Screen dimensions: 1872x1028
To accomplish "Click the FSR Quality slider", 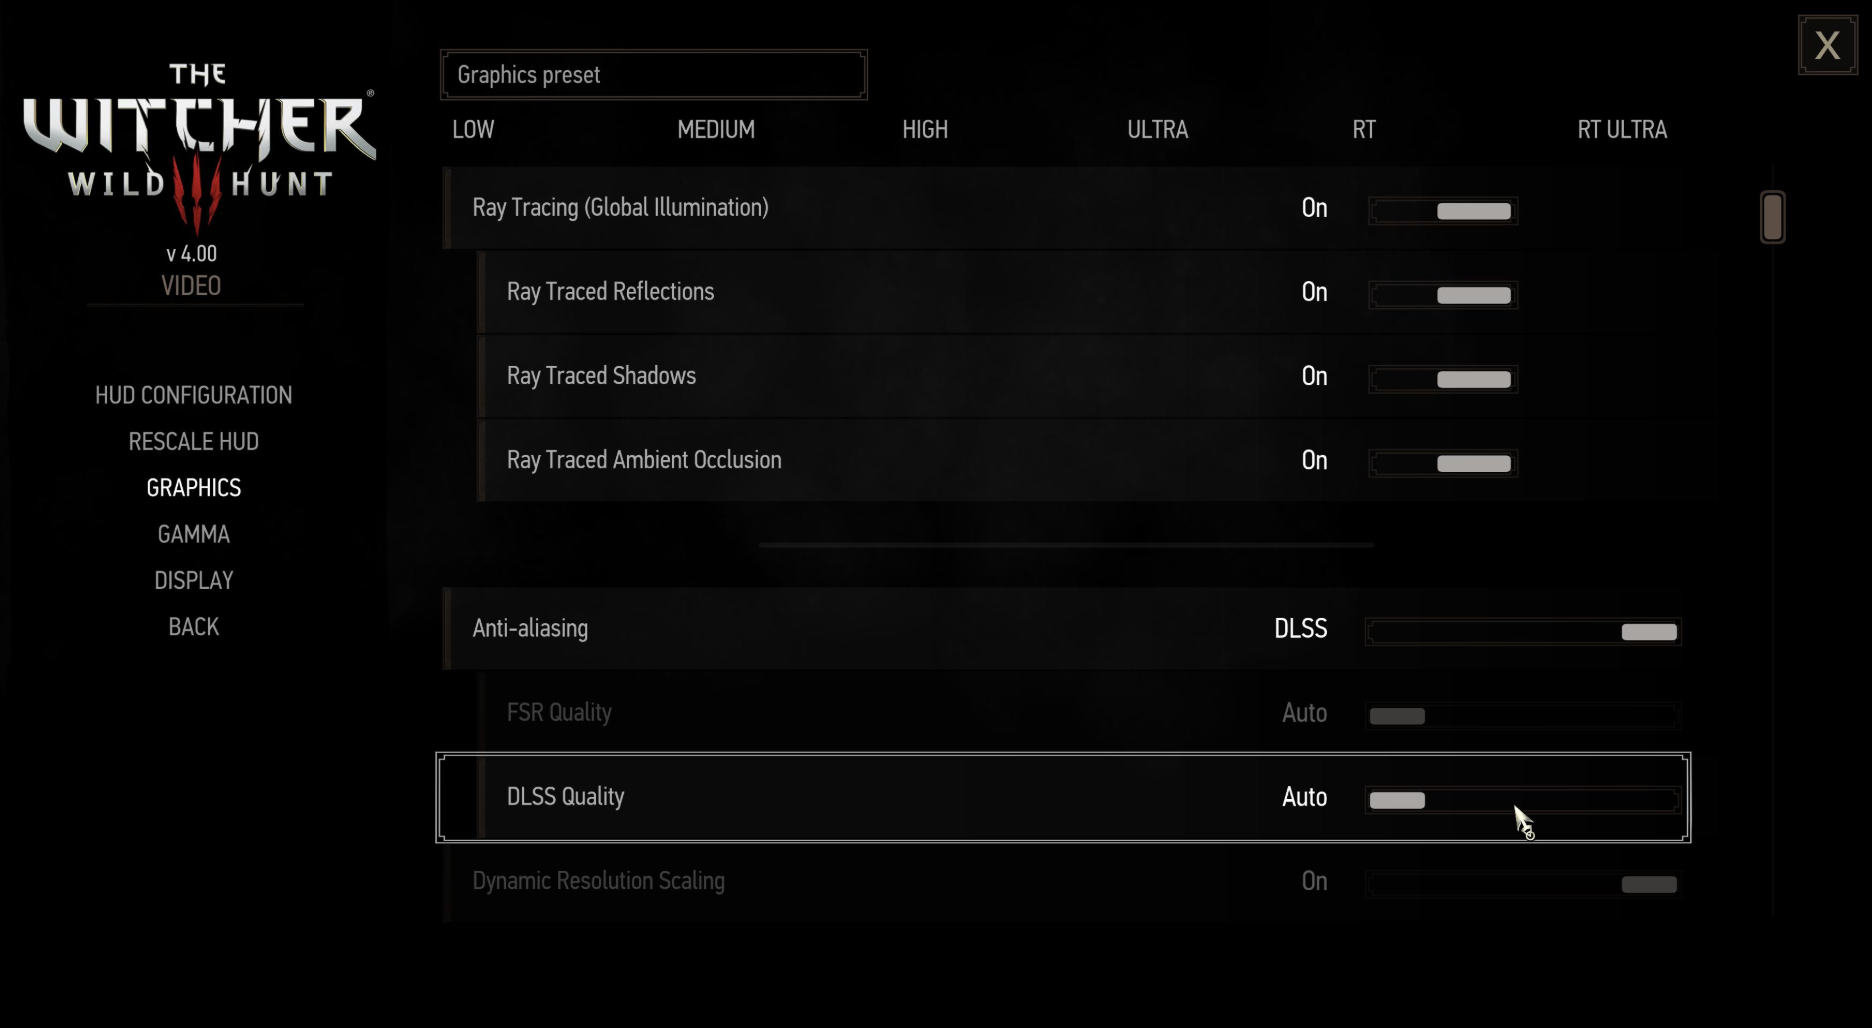I will (x=1523, y=716).
